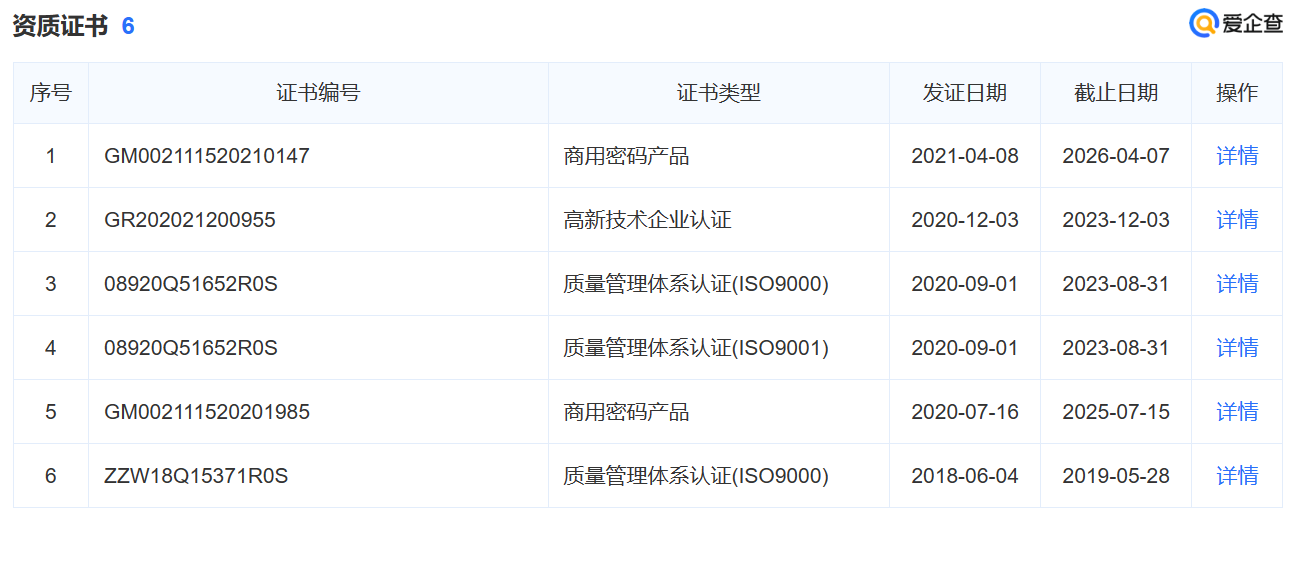The width and height of the screenshot is (1299, 570).
Task: Click the 截止日期 column header
Action: pos(1115,93)
